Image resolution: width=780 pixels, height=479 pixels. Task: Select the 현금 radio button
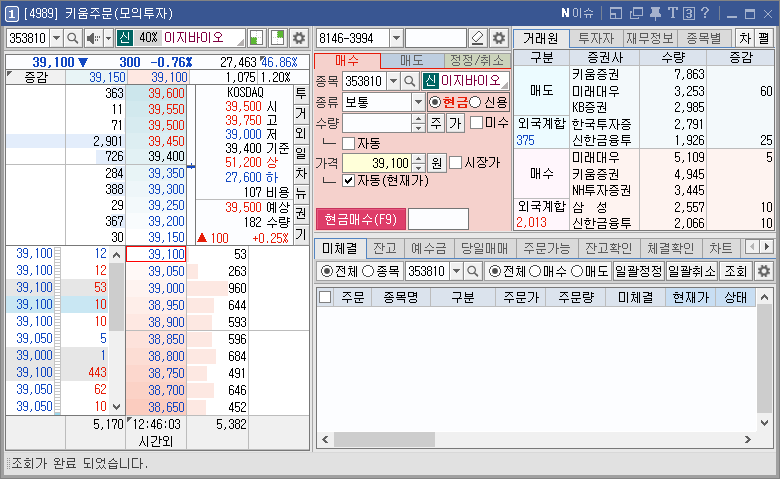coord(435,102)
